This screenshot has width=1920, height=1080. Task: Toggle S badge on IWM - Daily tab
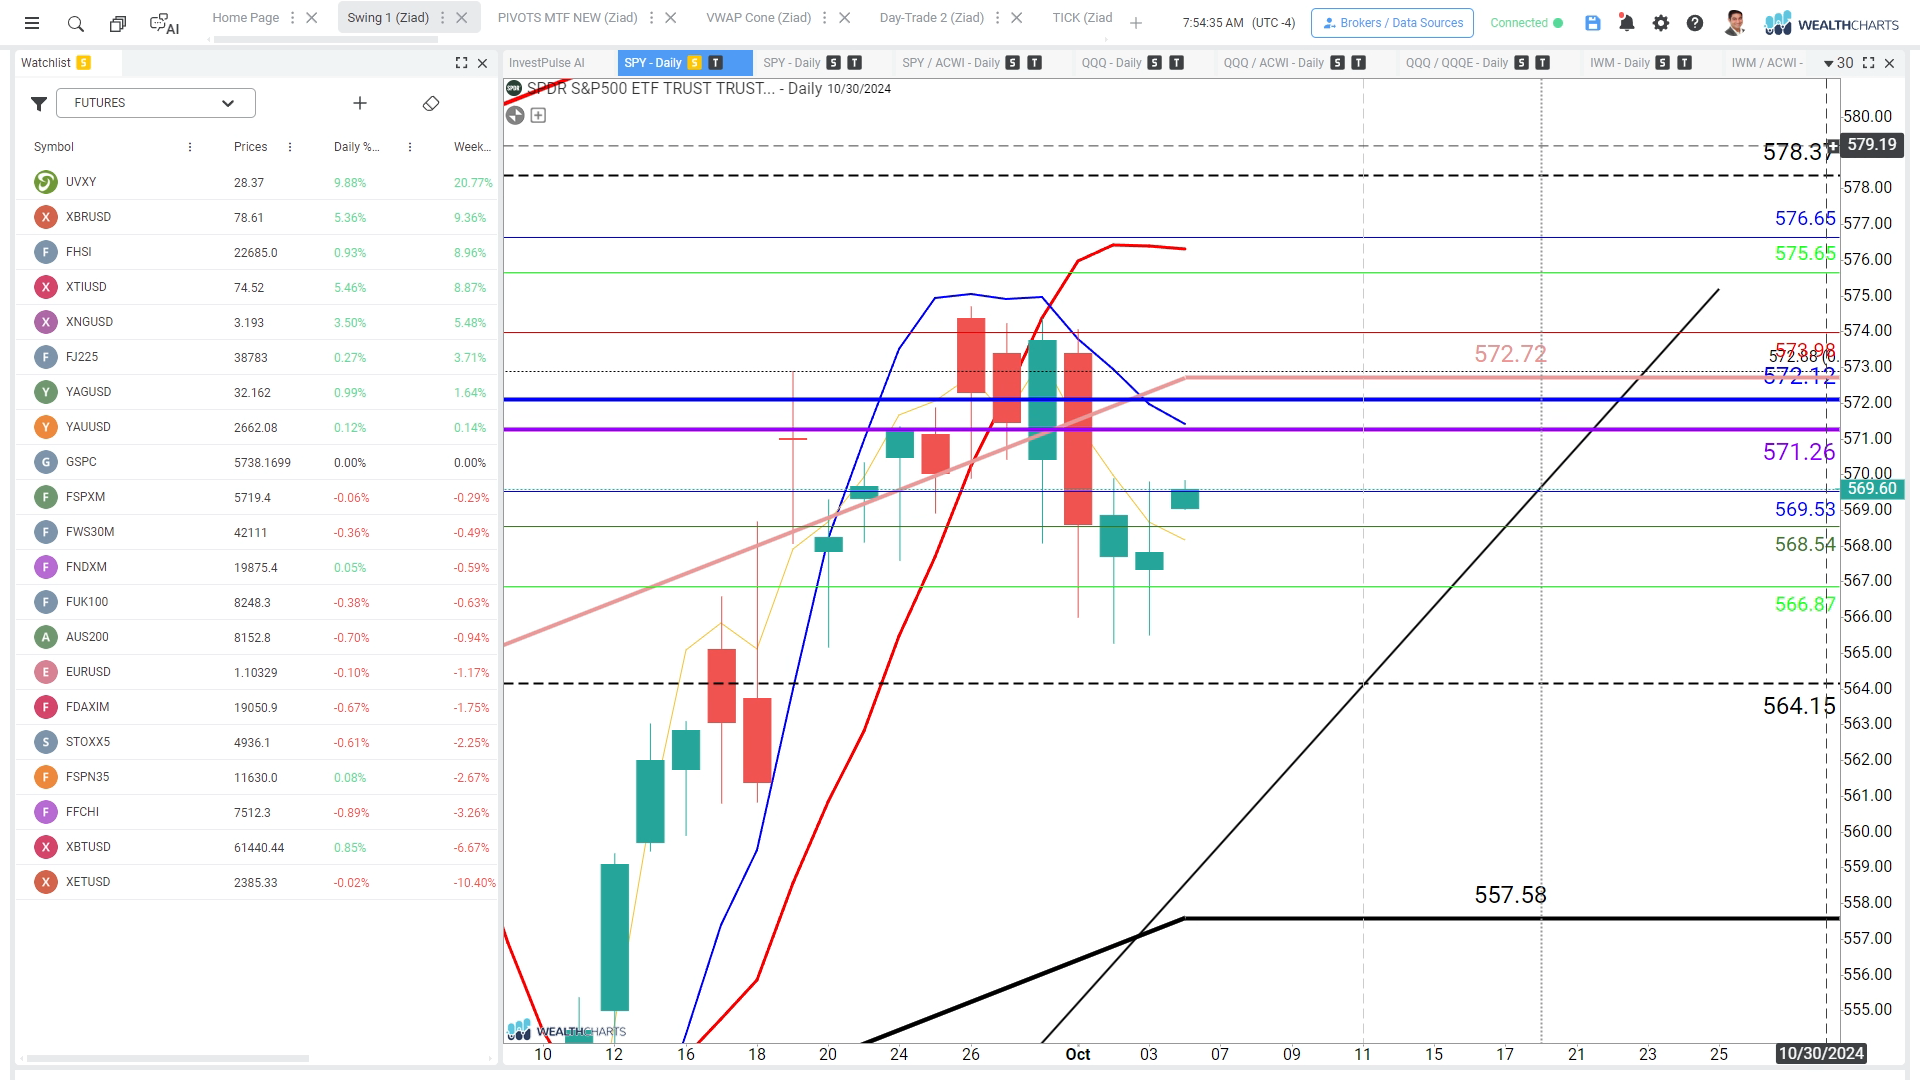pyautogui.click(x=1663, y=62)
